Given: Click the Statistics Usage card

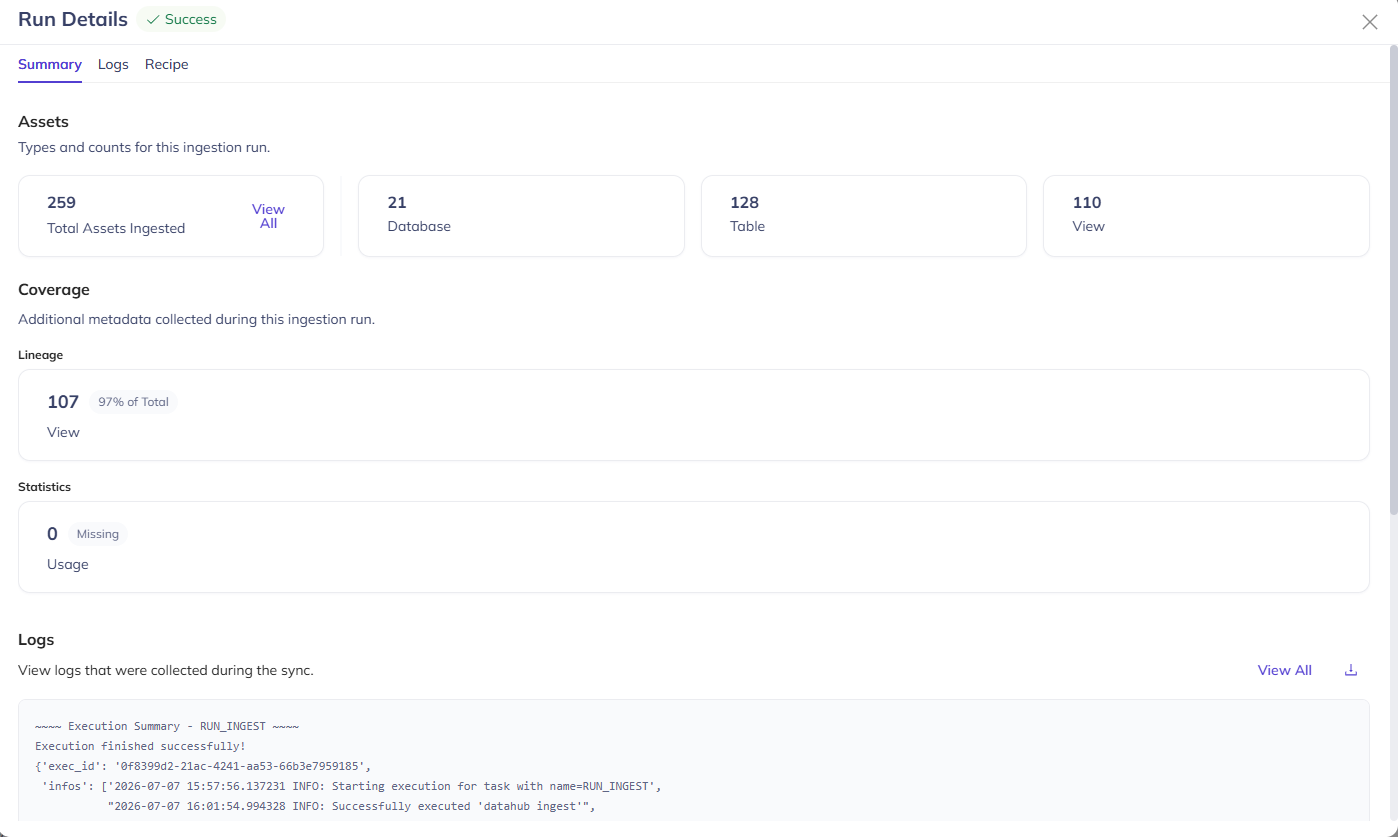Looking at the screenshot, I should [x=694, y=547].
